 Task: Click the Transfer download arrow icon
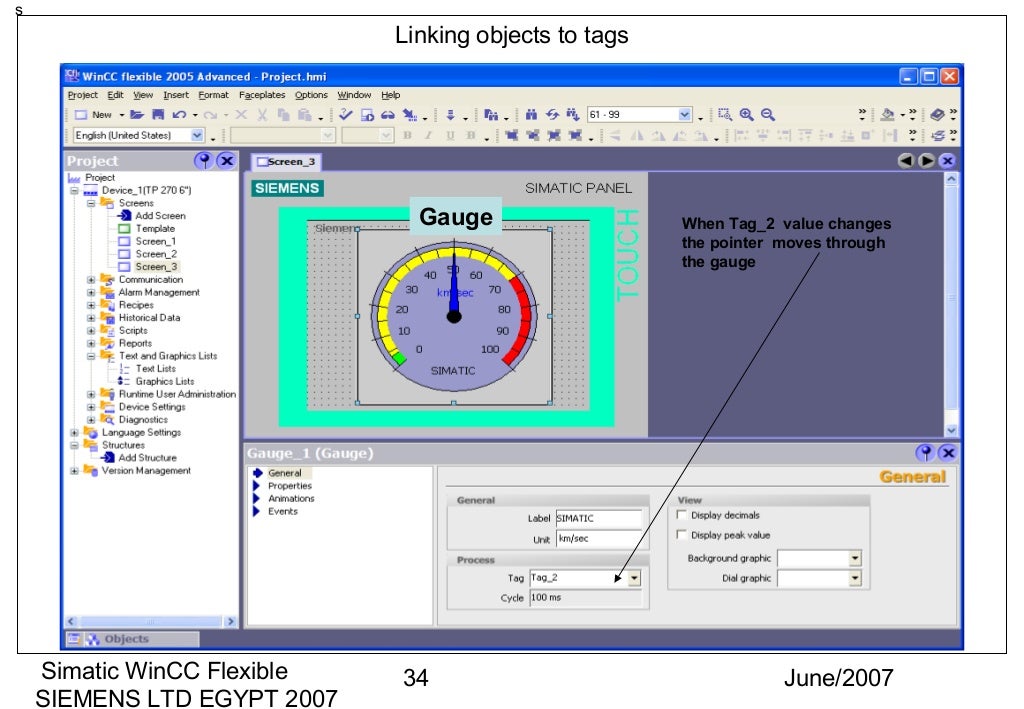450,115
